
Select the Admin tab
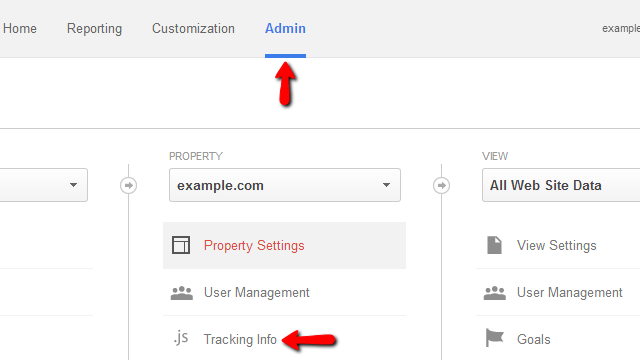(285, 29)
